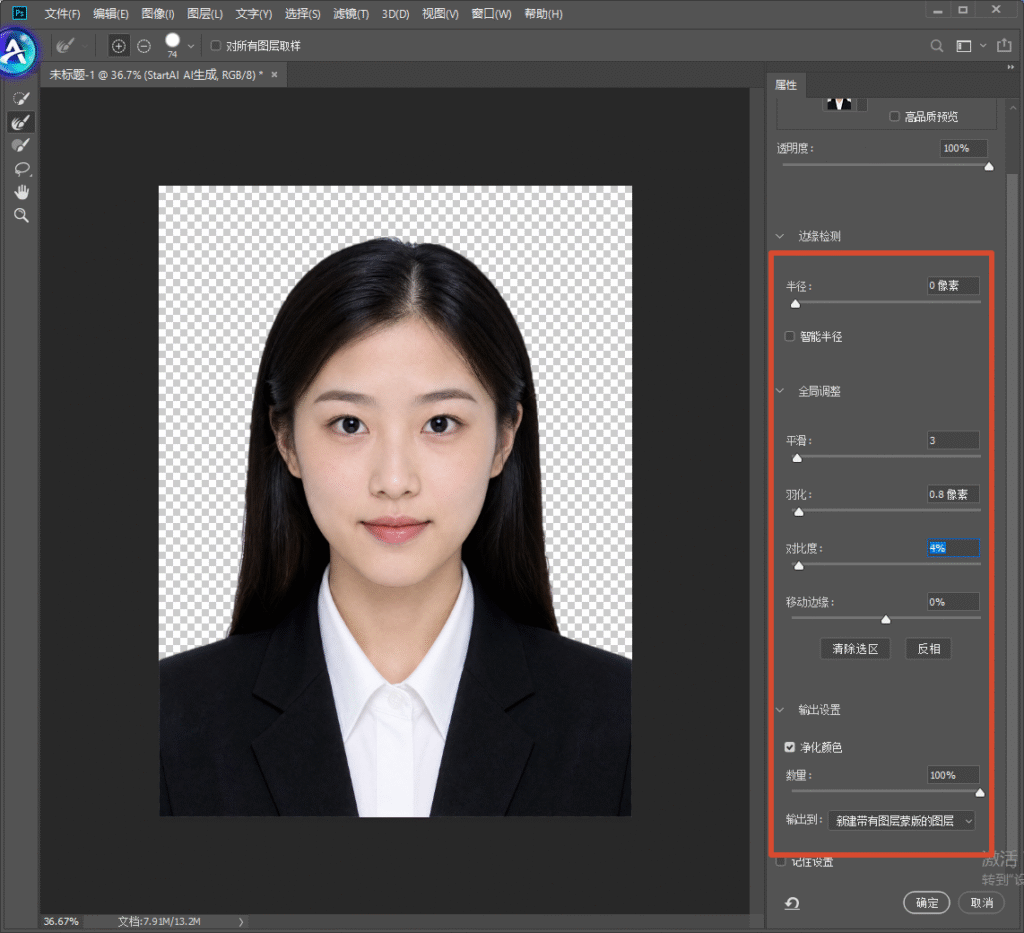The image size is (1024, 933).
Task: Click the 清除选区 button
Action: [856, 649]
